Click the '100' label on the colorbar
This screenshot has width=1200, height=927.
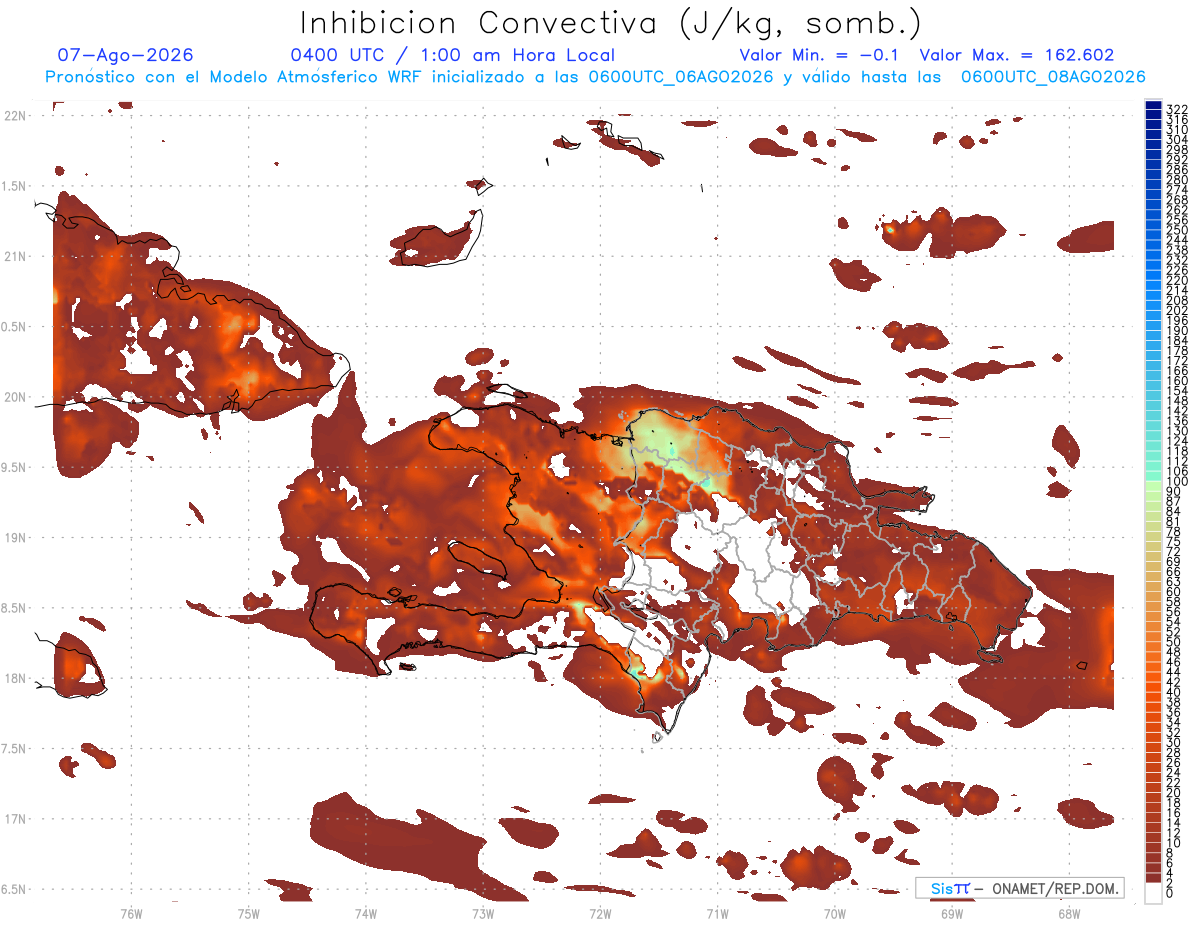tap(1176, 483)
